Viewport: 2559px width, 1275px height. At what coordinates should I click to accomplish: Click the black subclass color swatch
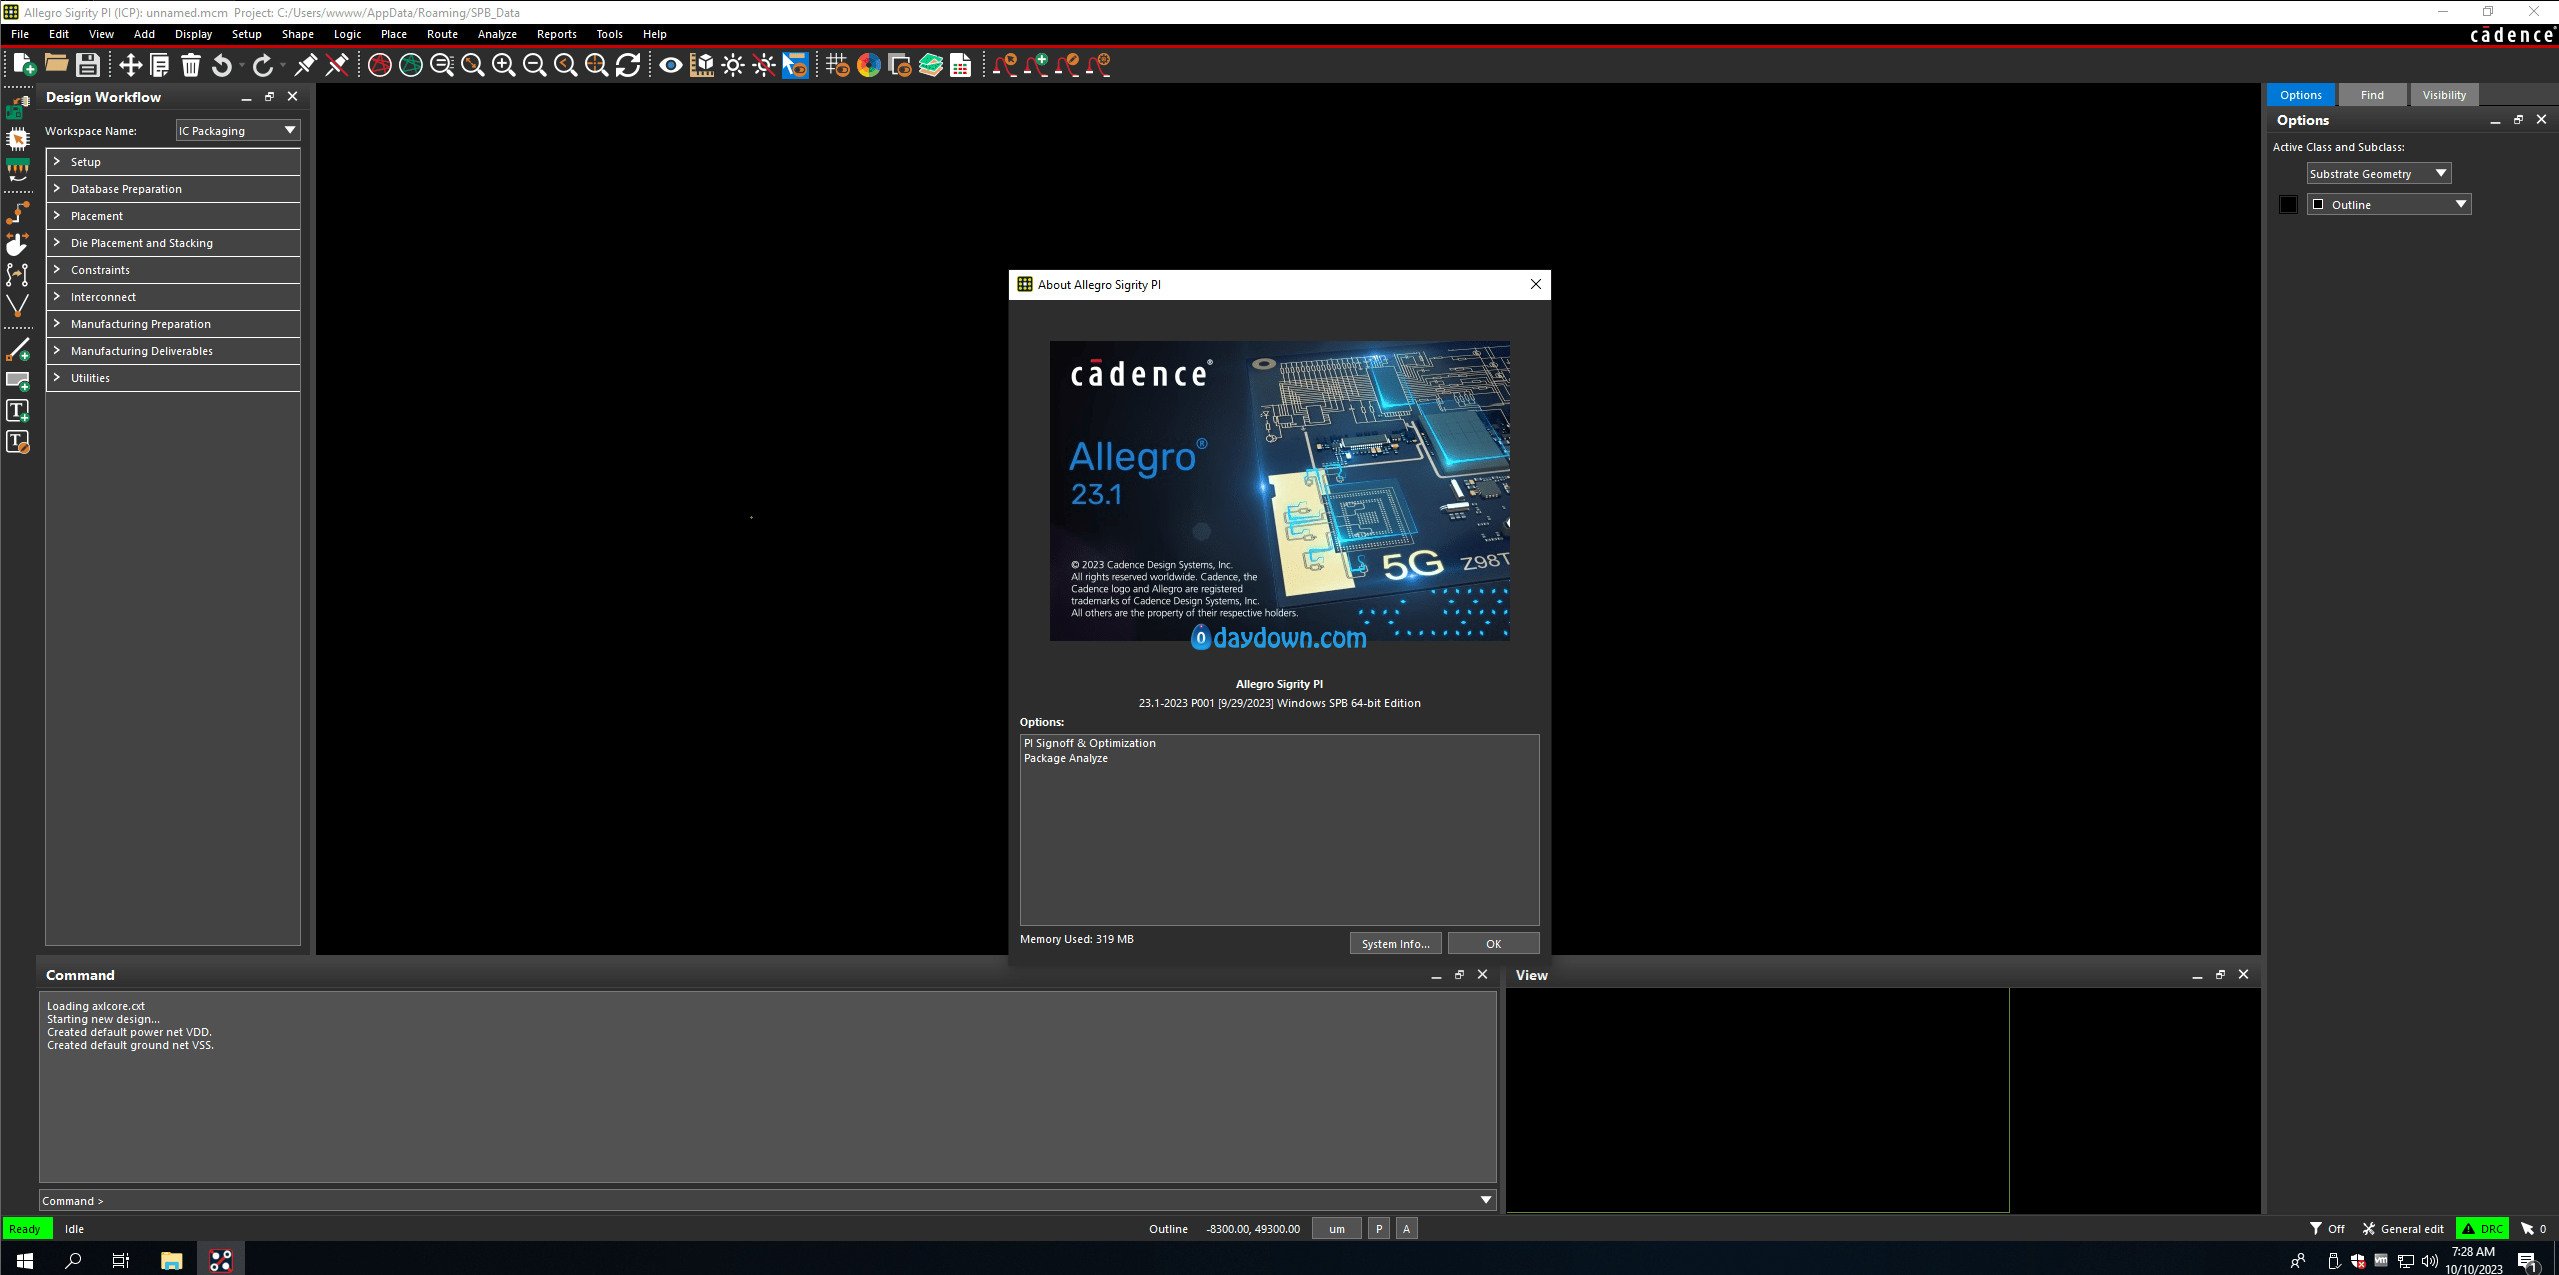click(2288, 205)
